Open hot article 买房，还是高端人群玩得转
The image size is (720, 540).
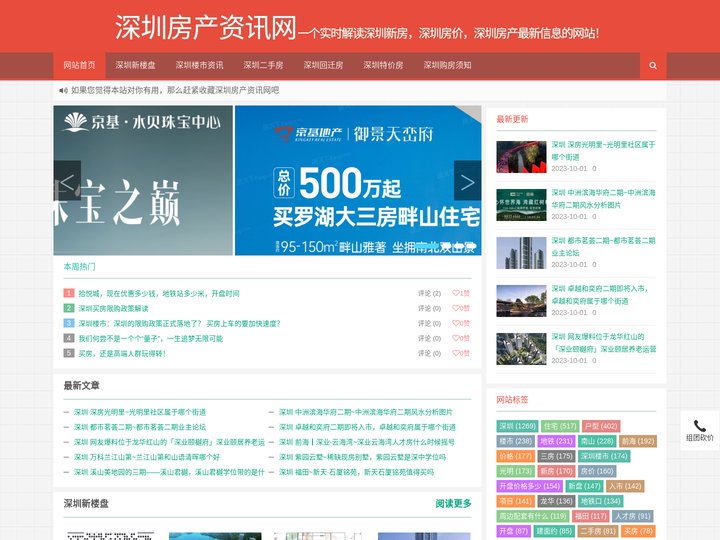coord(122,354)
